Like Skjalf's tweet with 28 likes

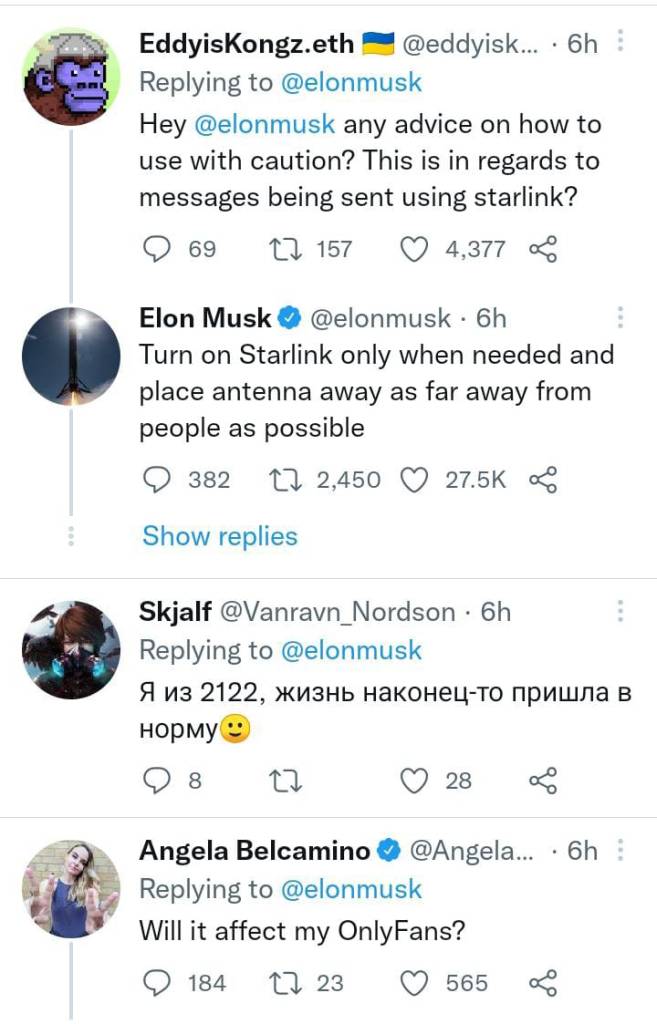(414, 780)
